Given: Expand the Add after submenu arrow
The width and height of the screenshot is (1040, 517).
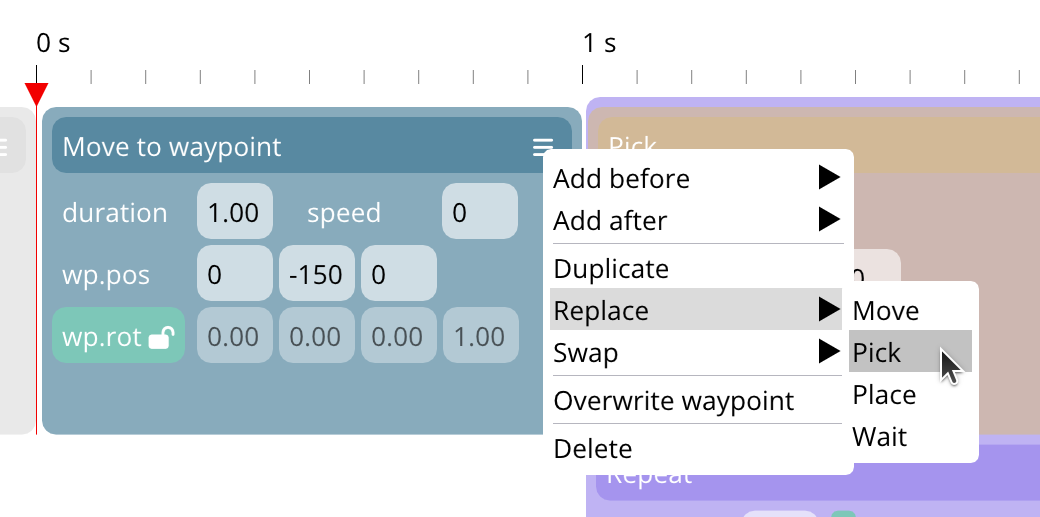Looking at the screenshot, I should tap(828, 220).
